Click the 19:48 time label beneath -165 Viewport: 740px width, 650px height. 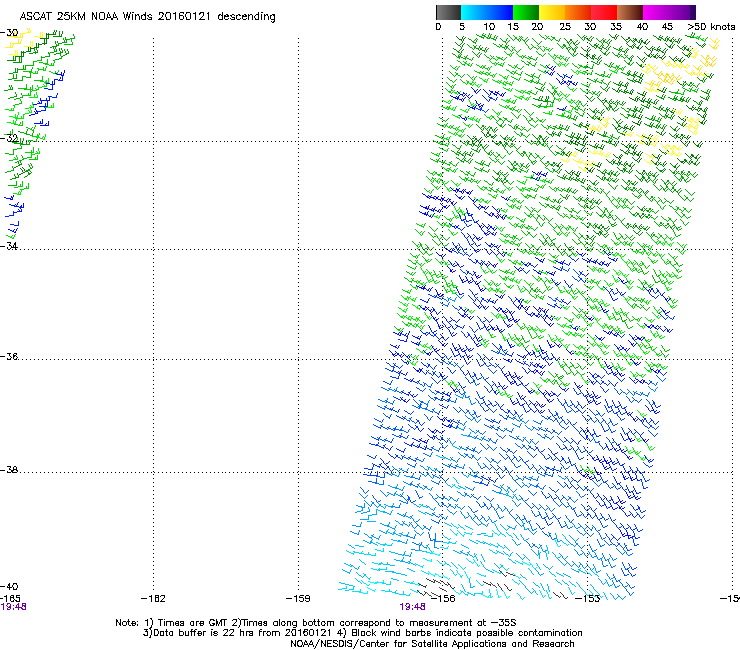pyautogui.click(x=13, y=607)
